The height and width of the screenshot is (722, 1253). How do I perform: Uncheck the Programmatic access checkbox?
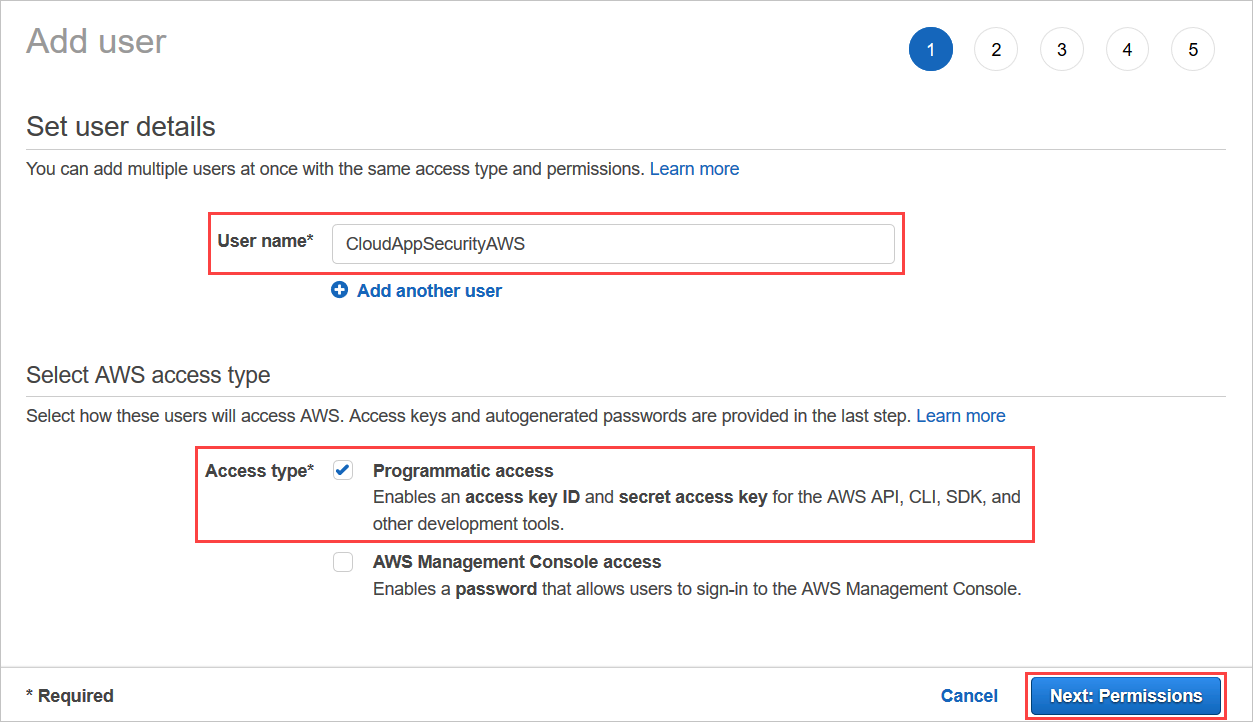[x=343, y=469]
